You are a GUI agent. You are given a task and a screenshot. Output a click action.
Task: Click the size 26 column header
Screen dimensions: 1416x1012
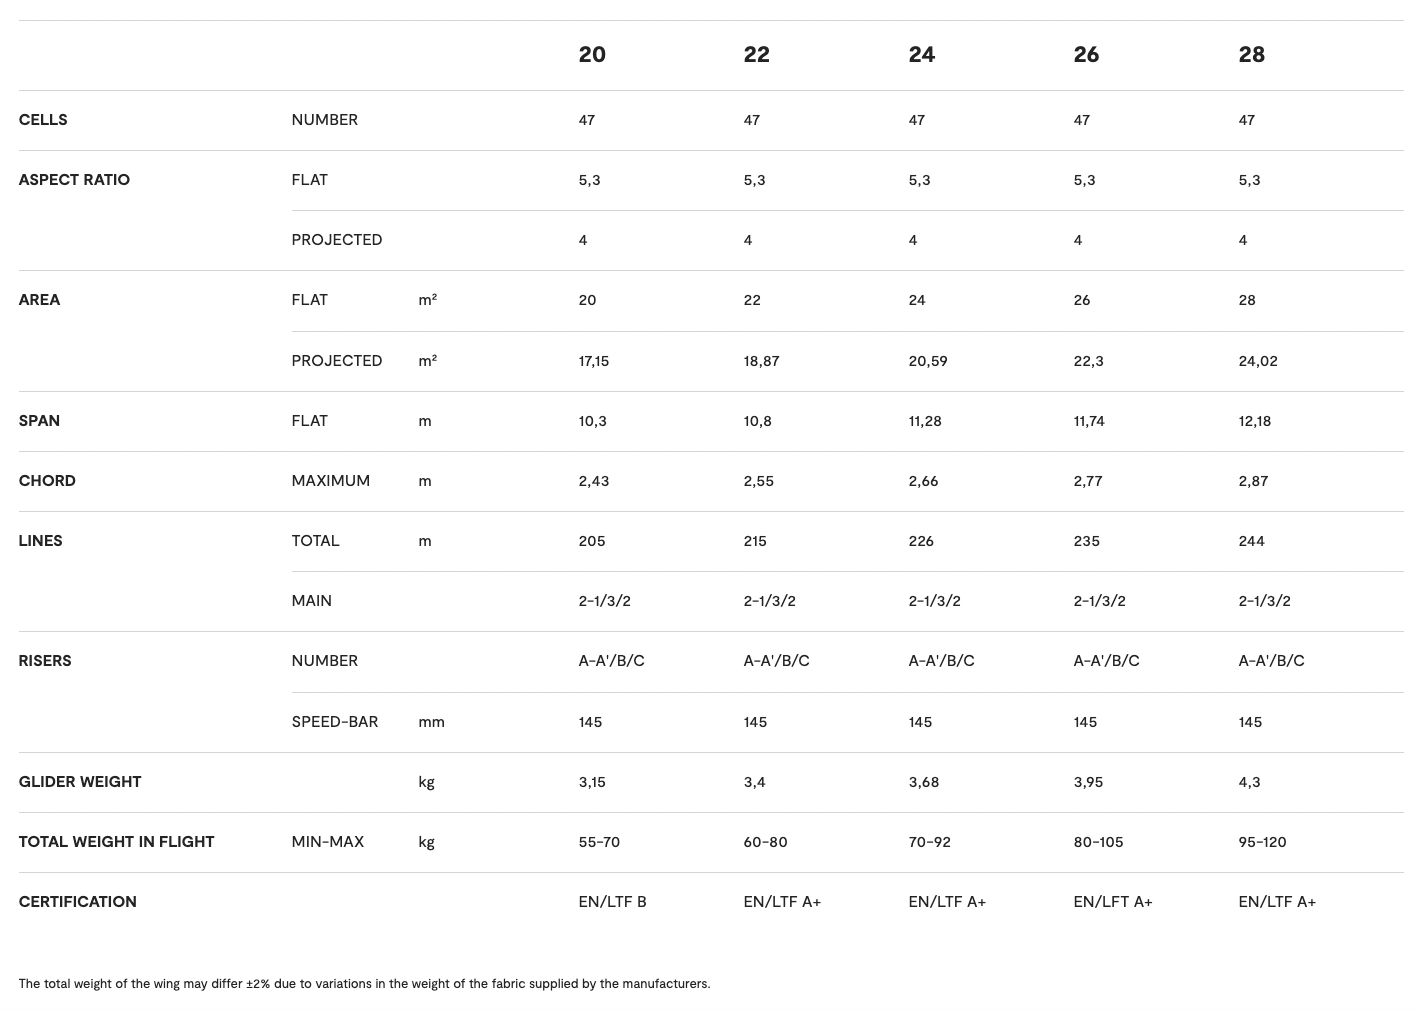click(1086, 55)
